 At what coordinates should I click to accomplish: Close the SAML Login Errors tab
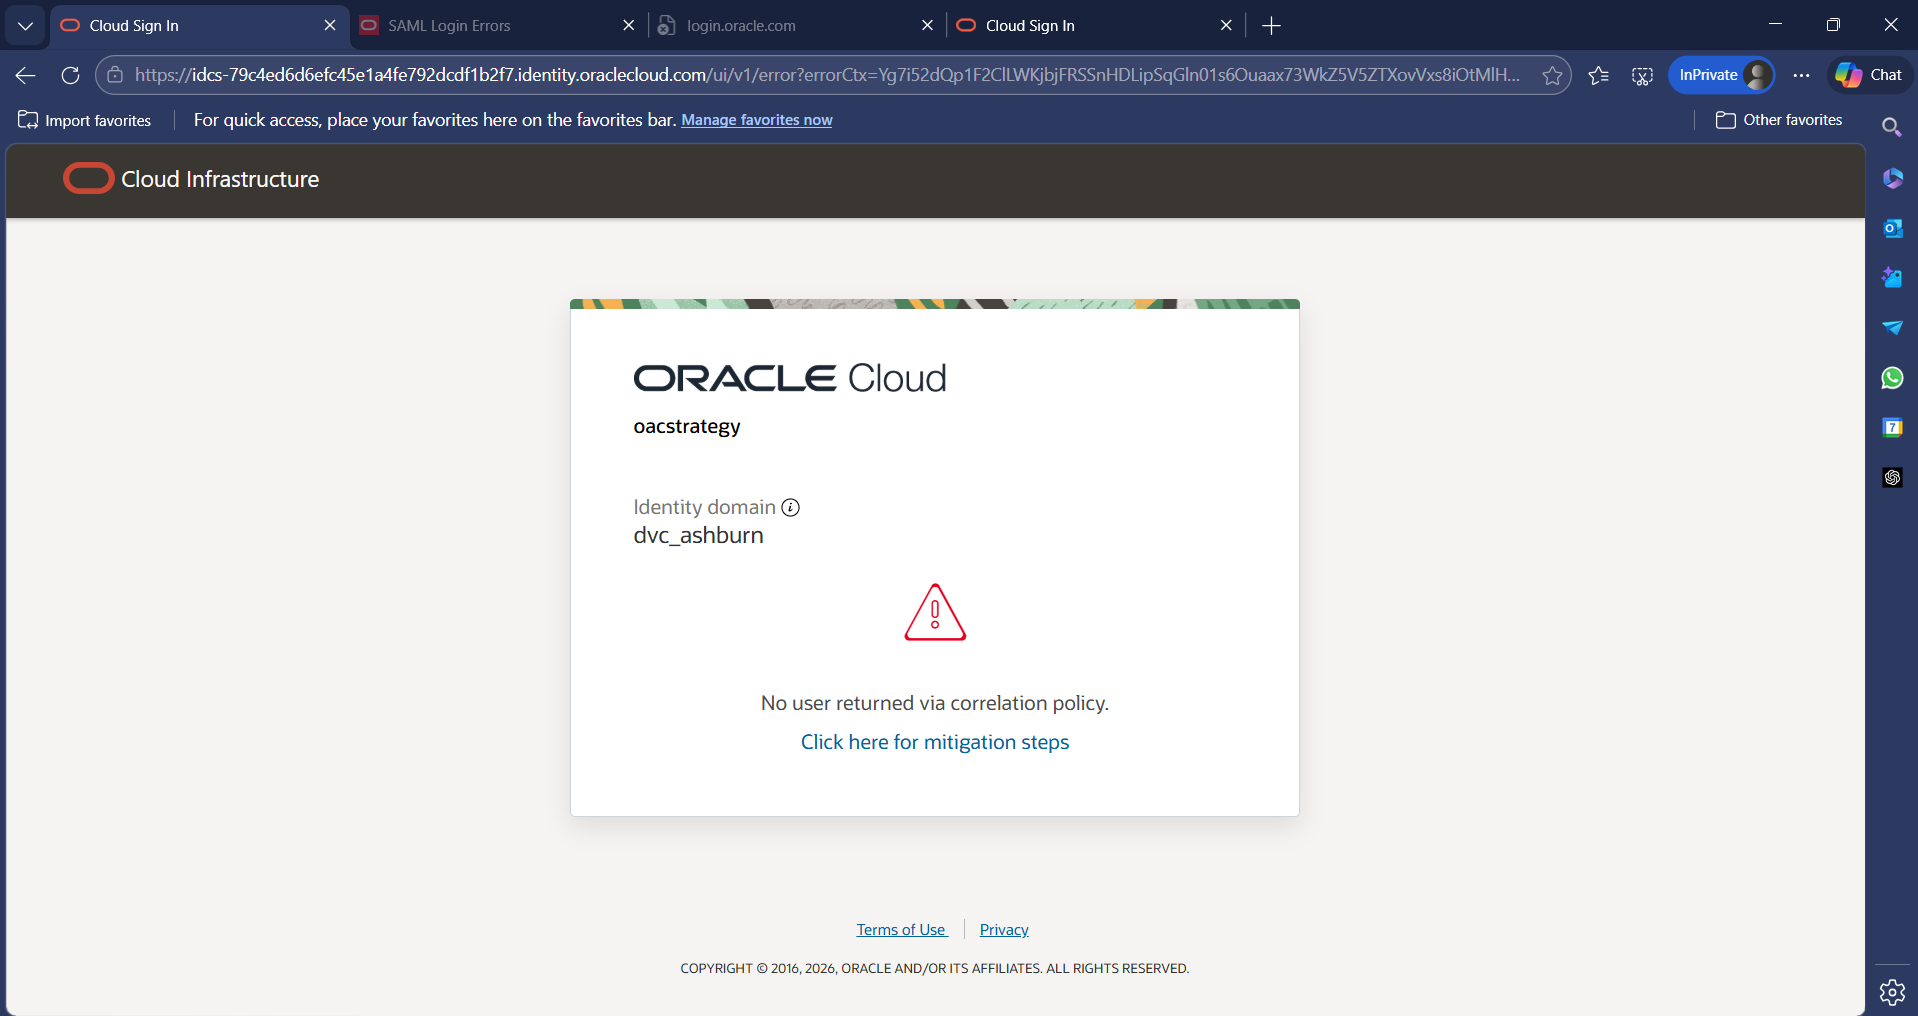628,26
